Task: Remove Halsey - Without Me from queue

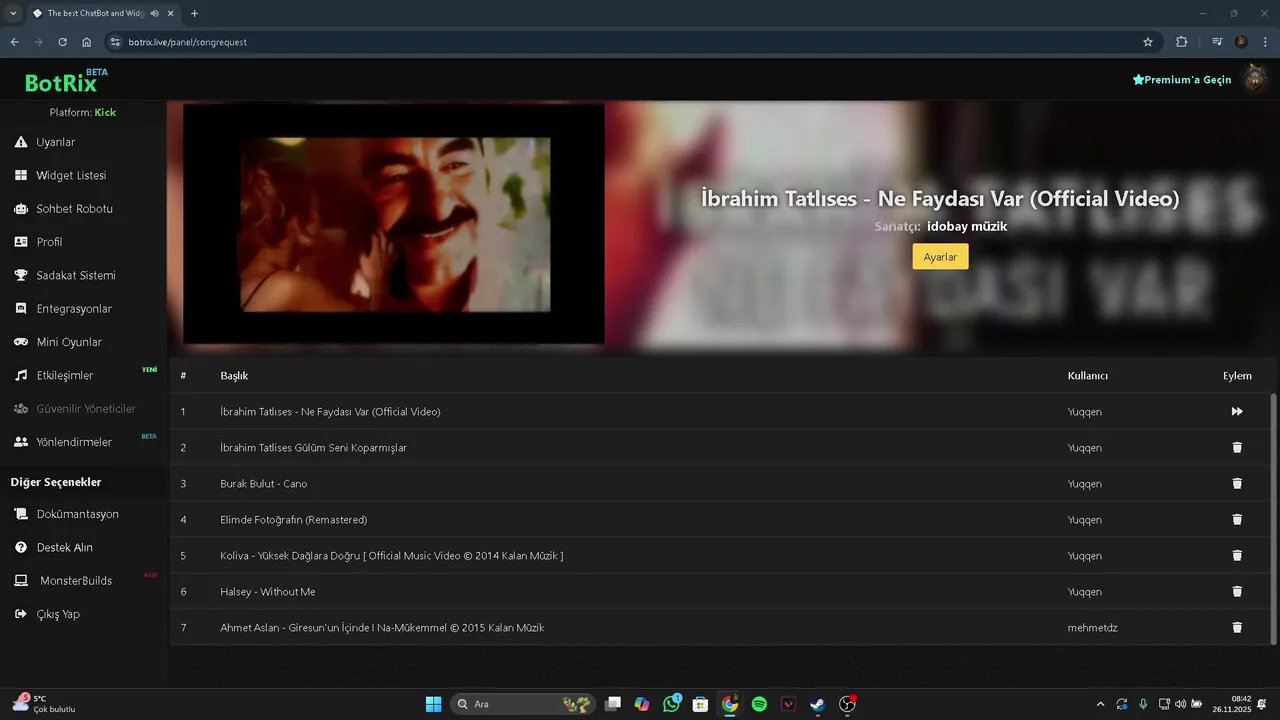Action: 1237,591
